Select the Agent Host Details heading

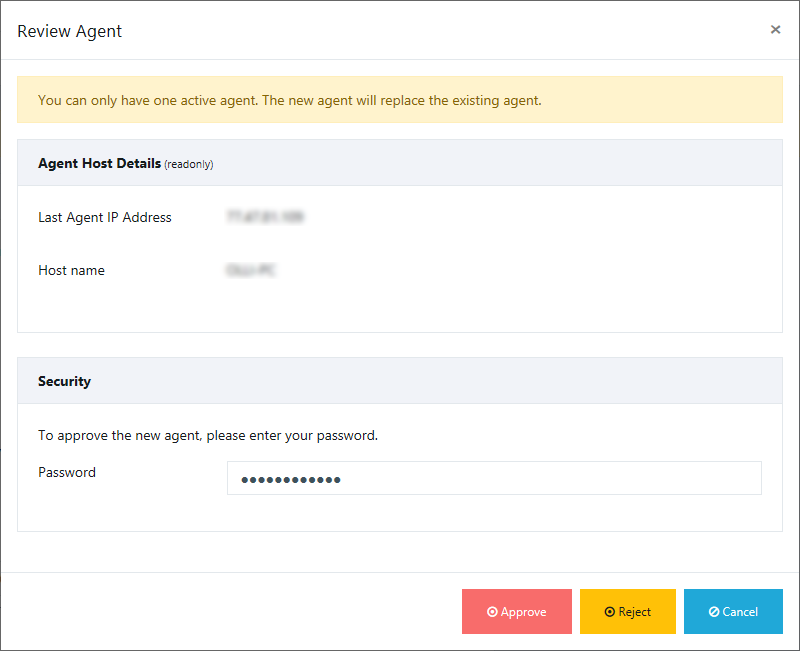(x=99, y=163)
